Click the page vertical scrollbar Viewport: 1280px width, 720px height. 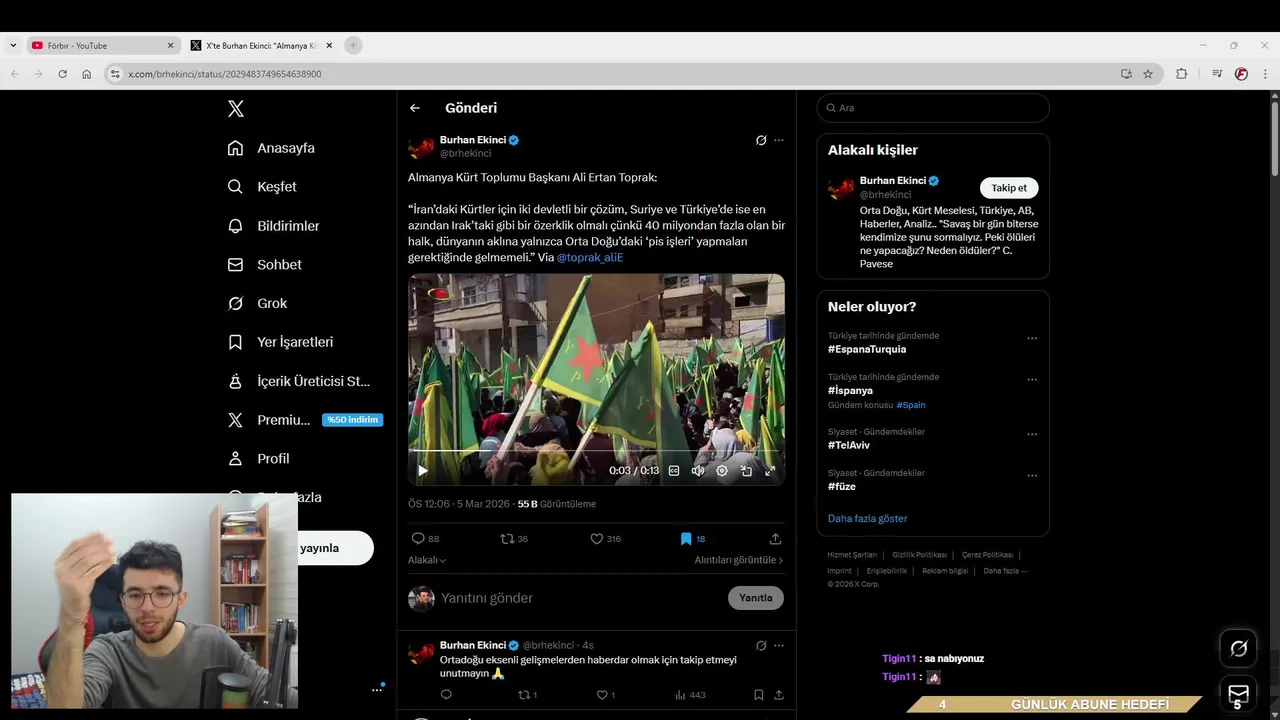coord(1274,140)
